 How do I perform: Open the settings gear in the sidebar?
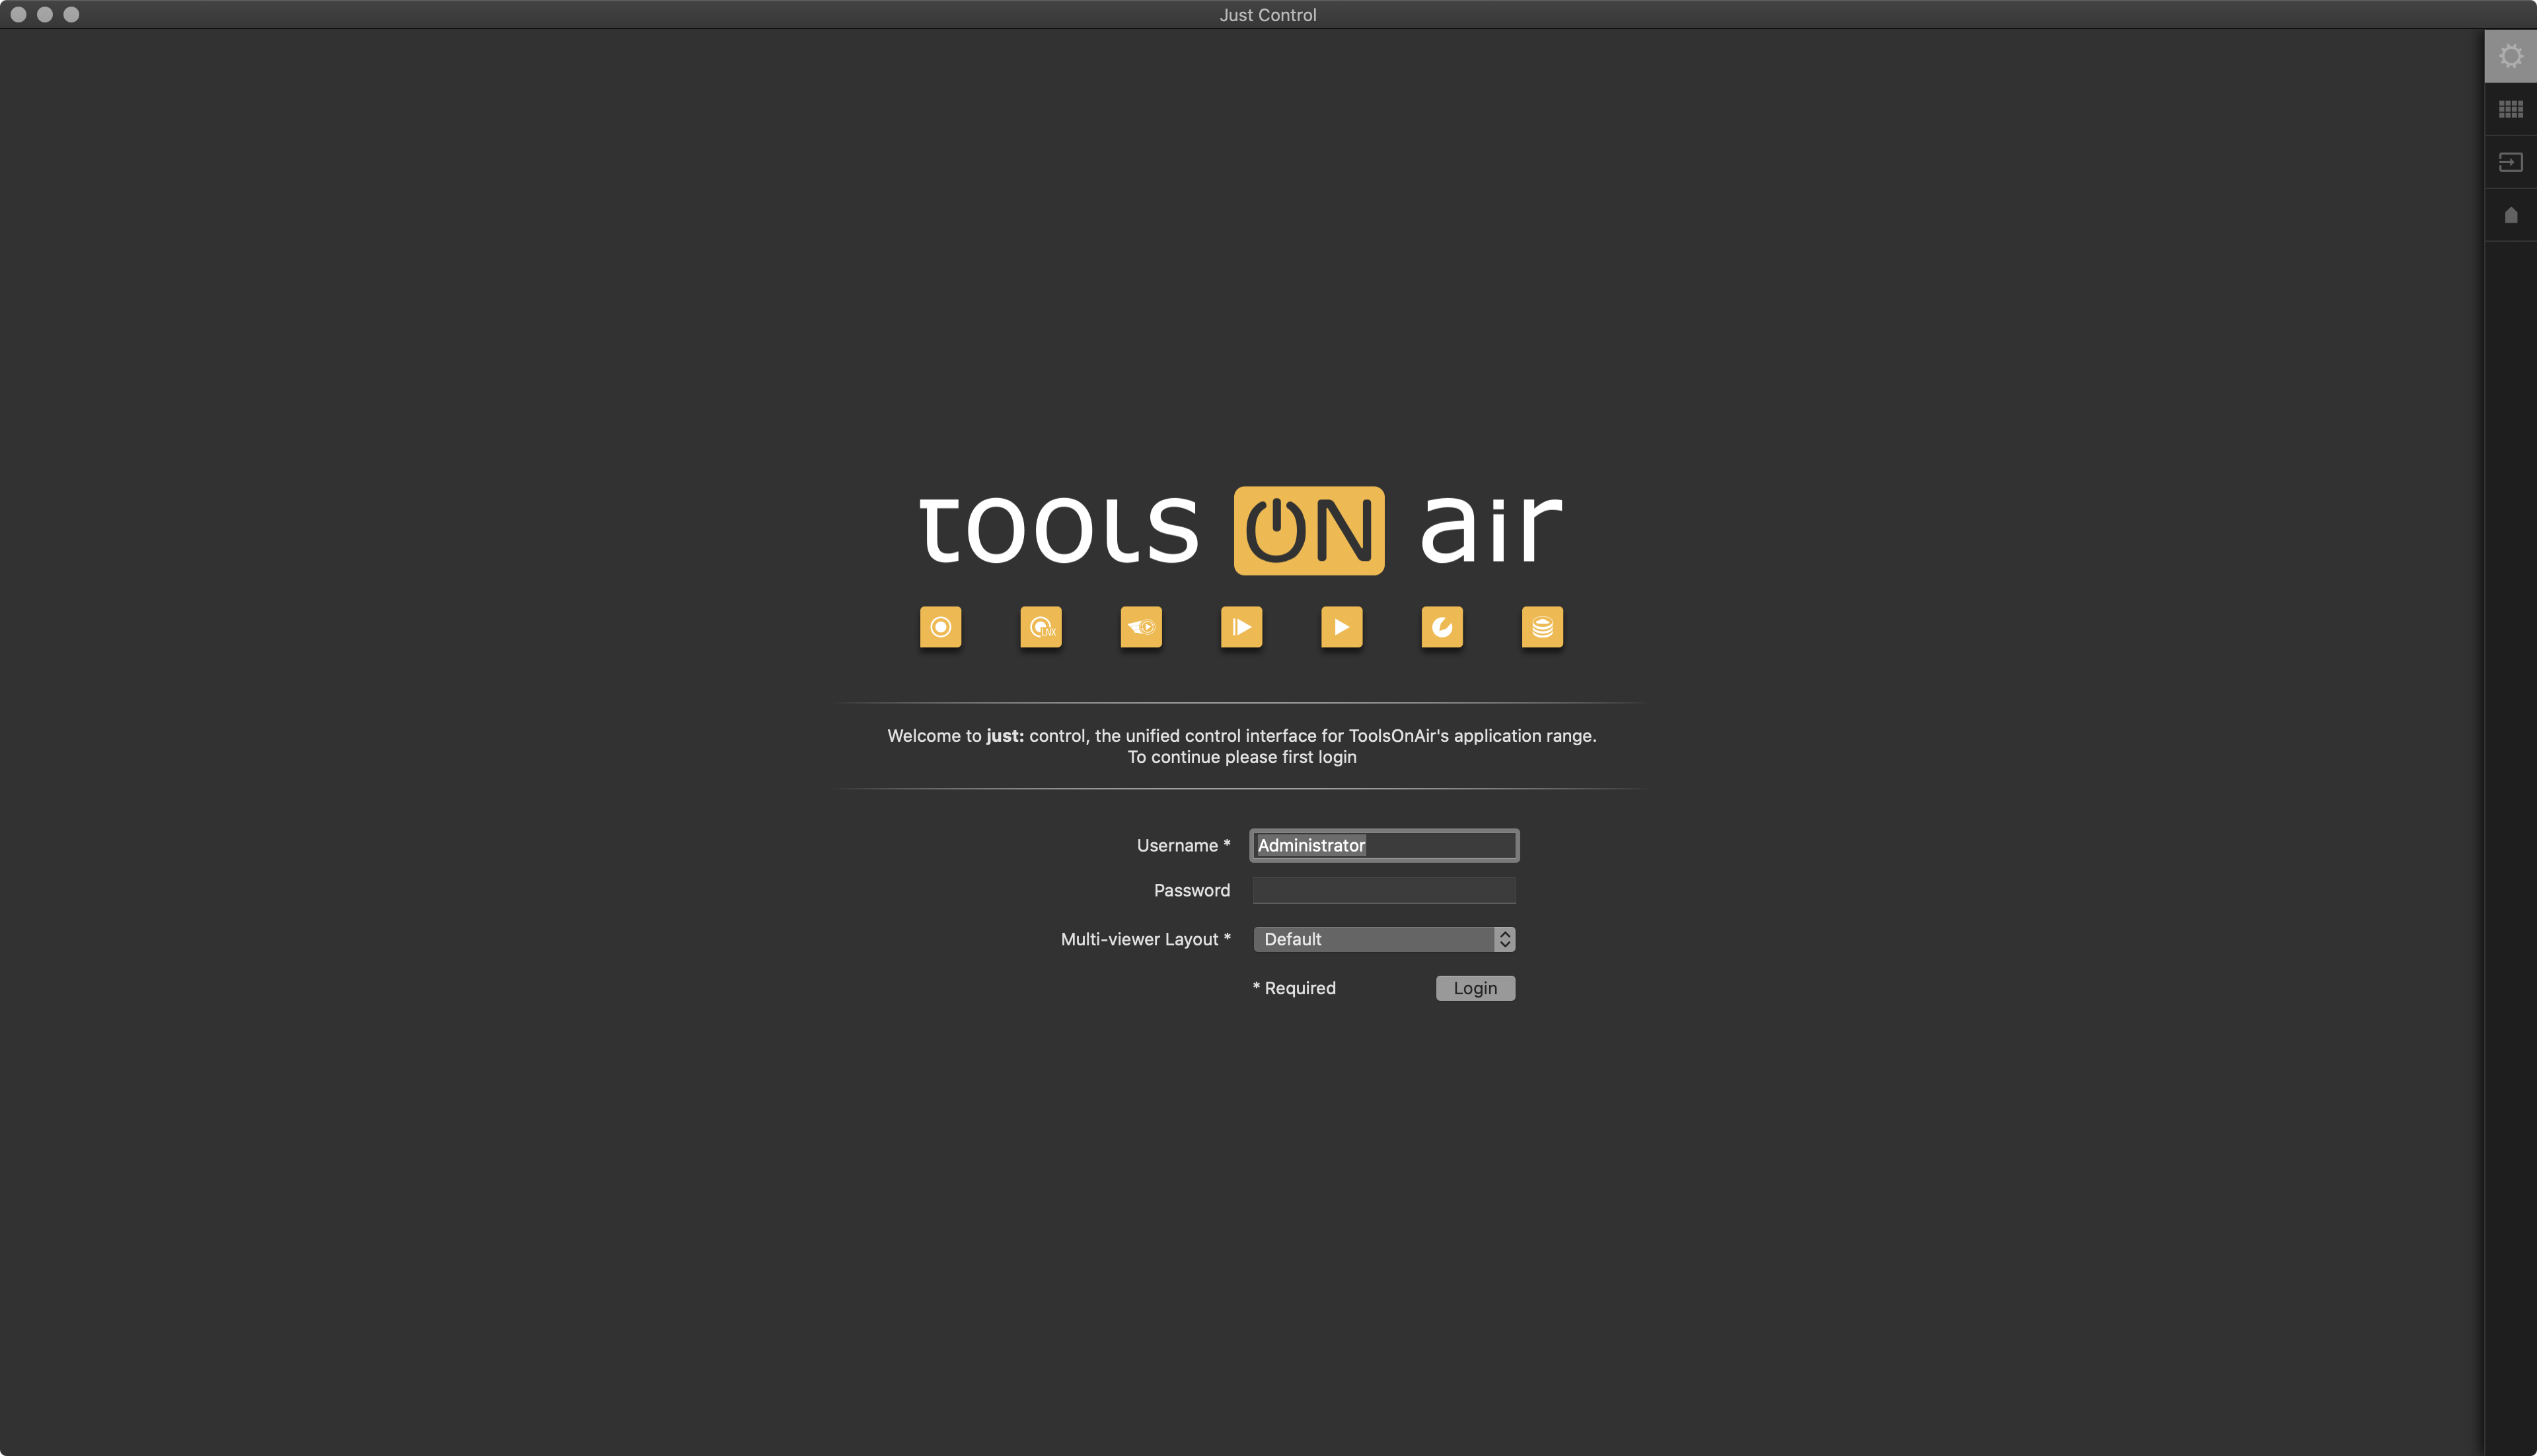click(x=2510, y=56)
